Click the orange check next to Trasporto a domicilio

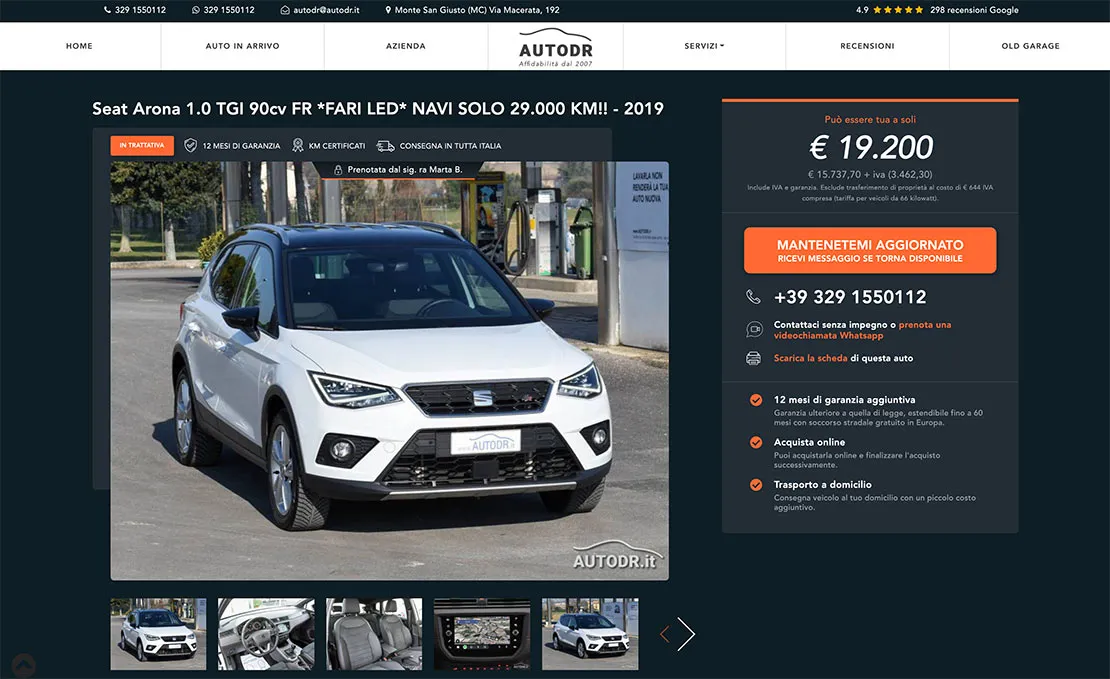[756, 485]
